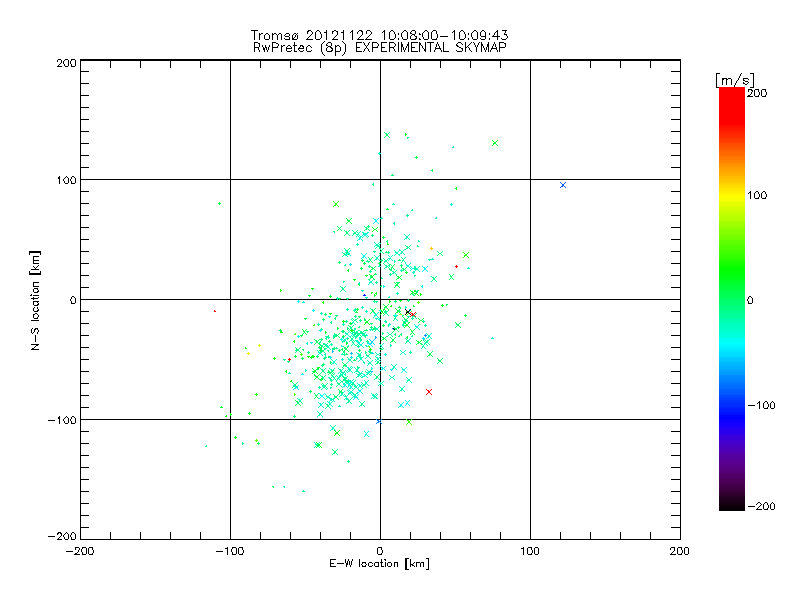Image resolution: width=800 pixels, height=600 pixels.
Task: Click the red cross marker near N-S -75
Action: point(429,392)
